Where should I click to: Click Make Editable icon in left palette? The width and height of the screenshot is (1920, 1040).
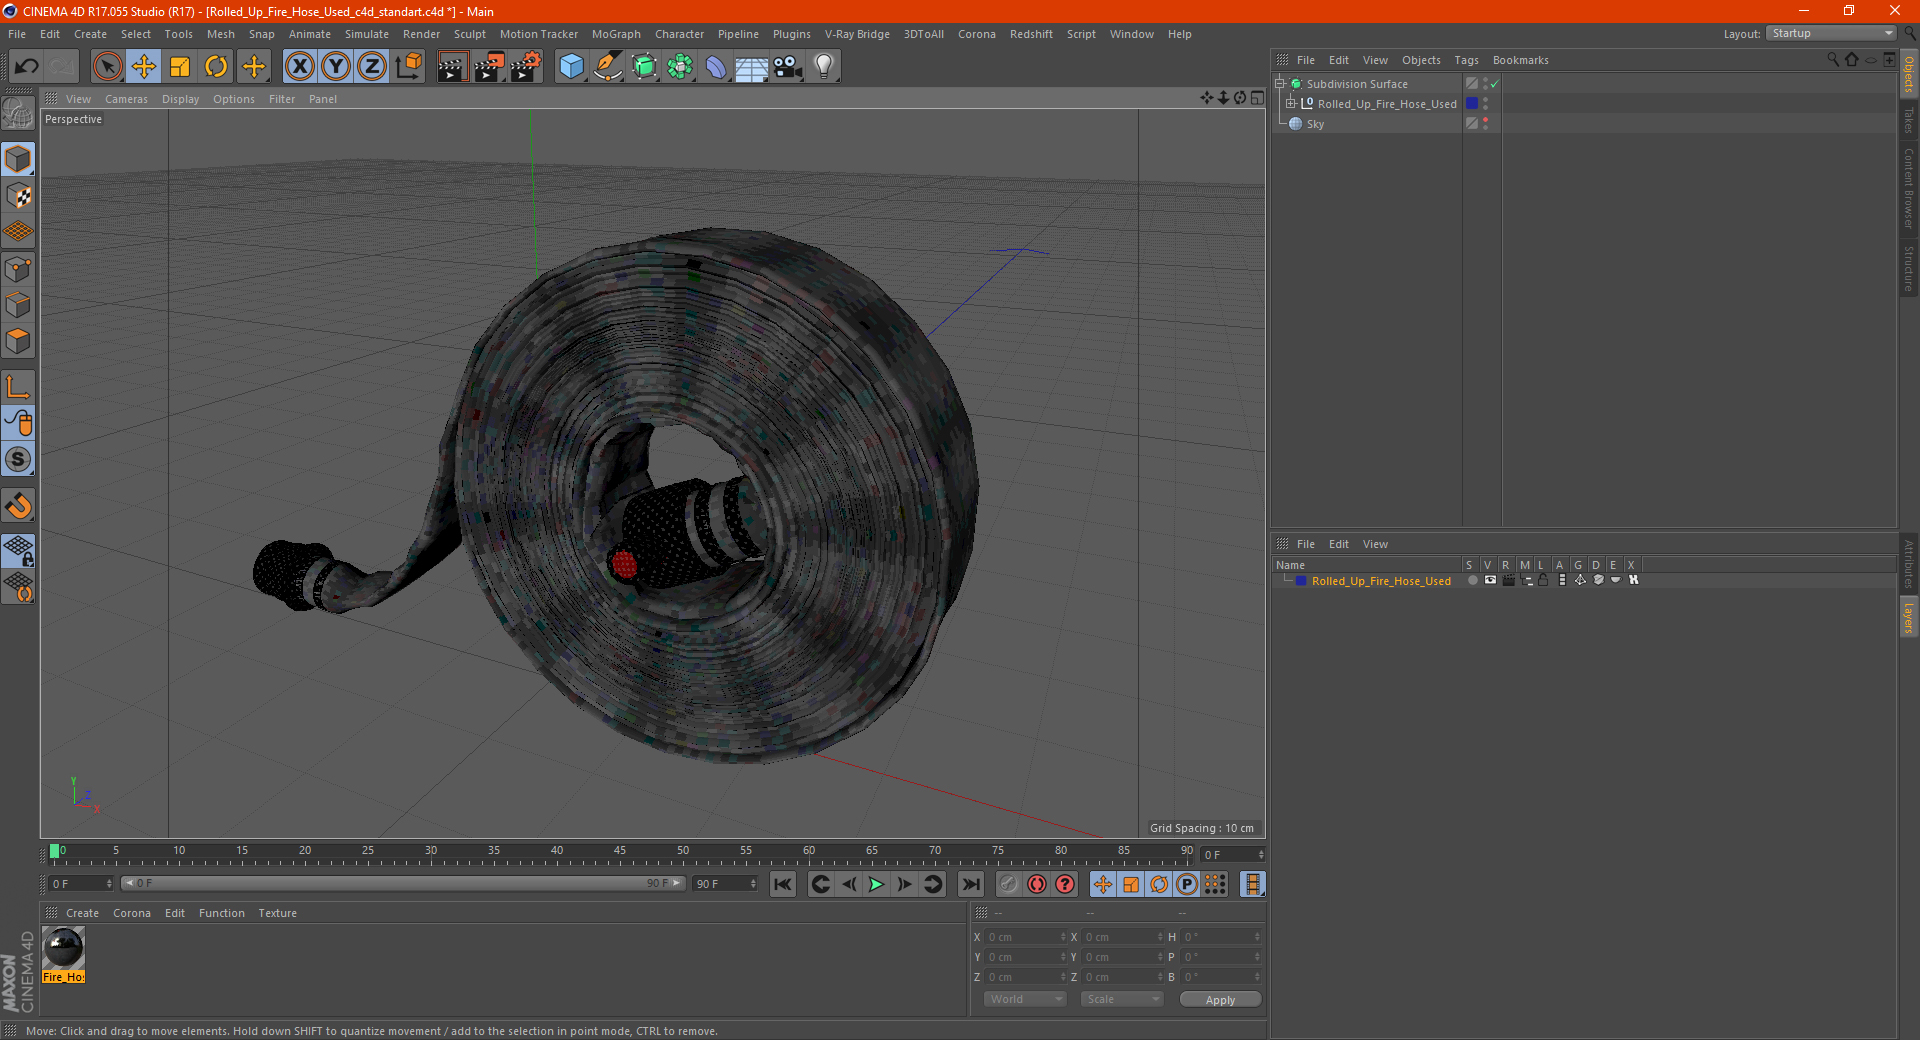[x=18, y=114]
